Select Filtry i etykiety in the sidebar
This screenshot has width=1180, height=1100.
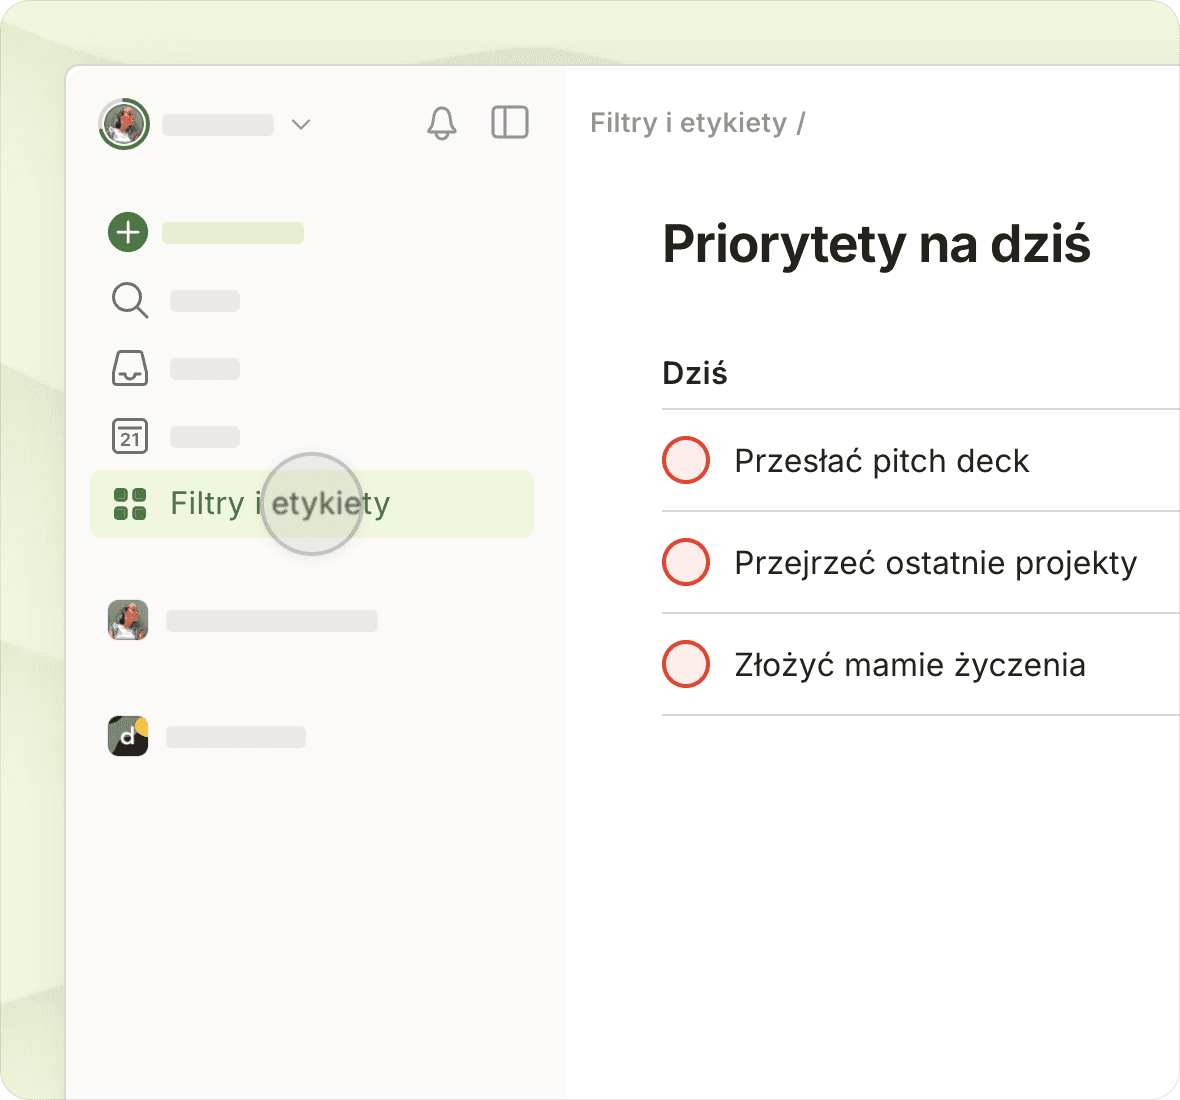click(280, 504)
